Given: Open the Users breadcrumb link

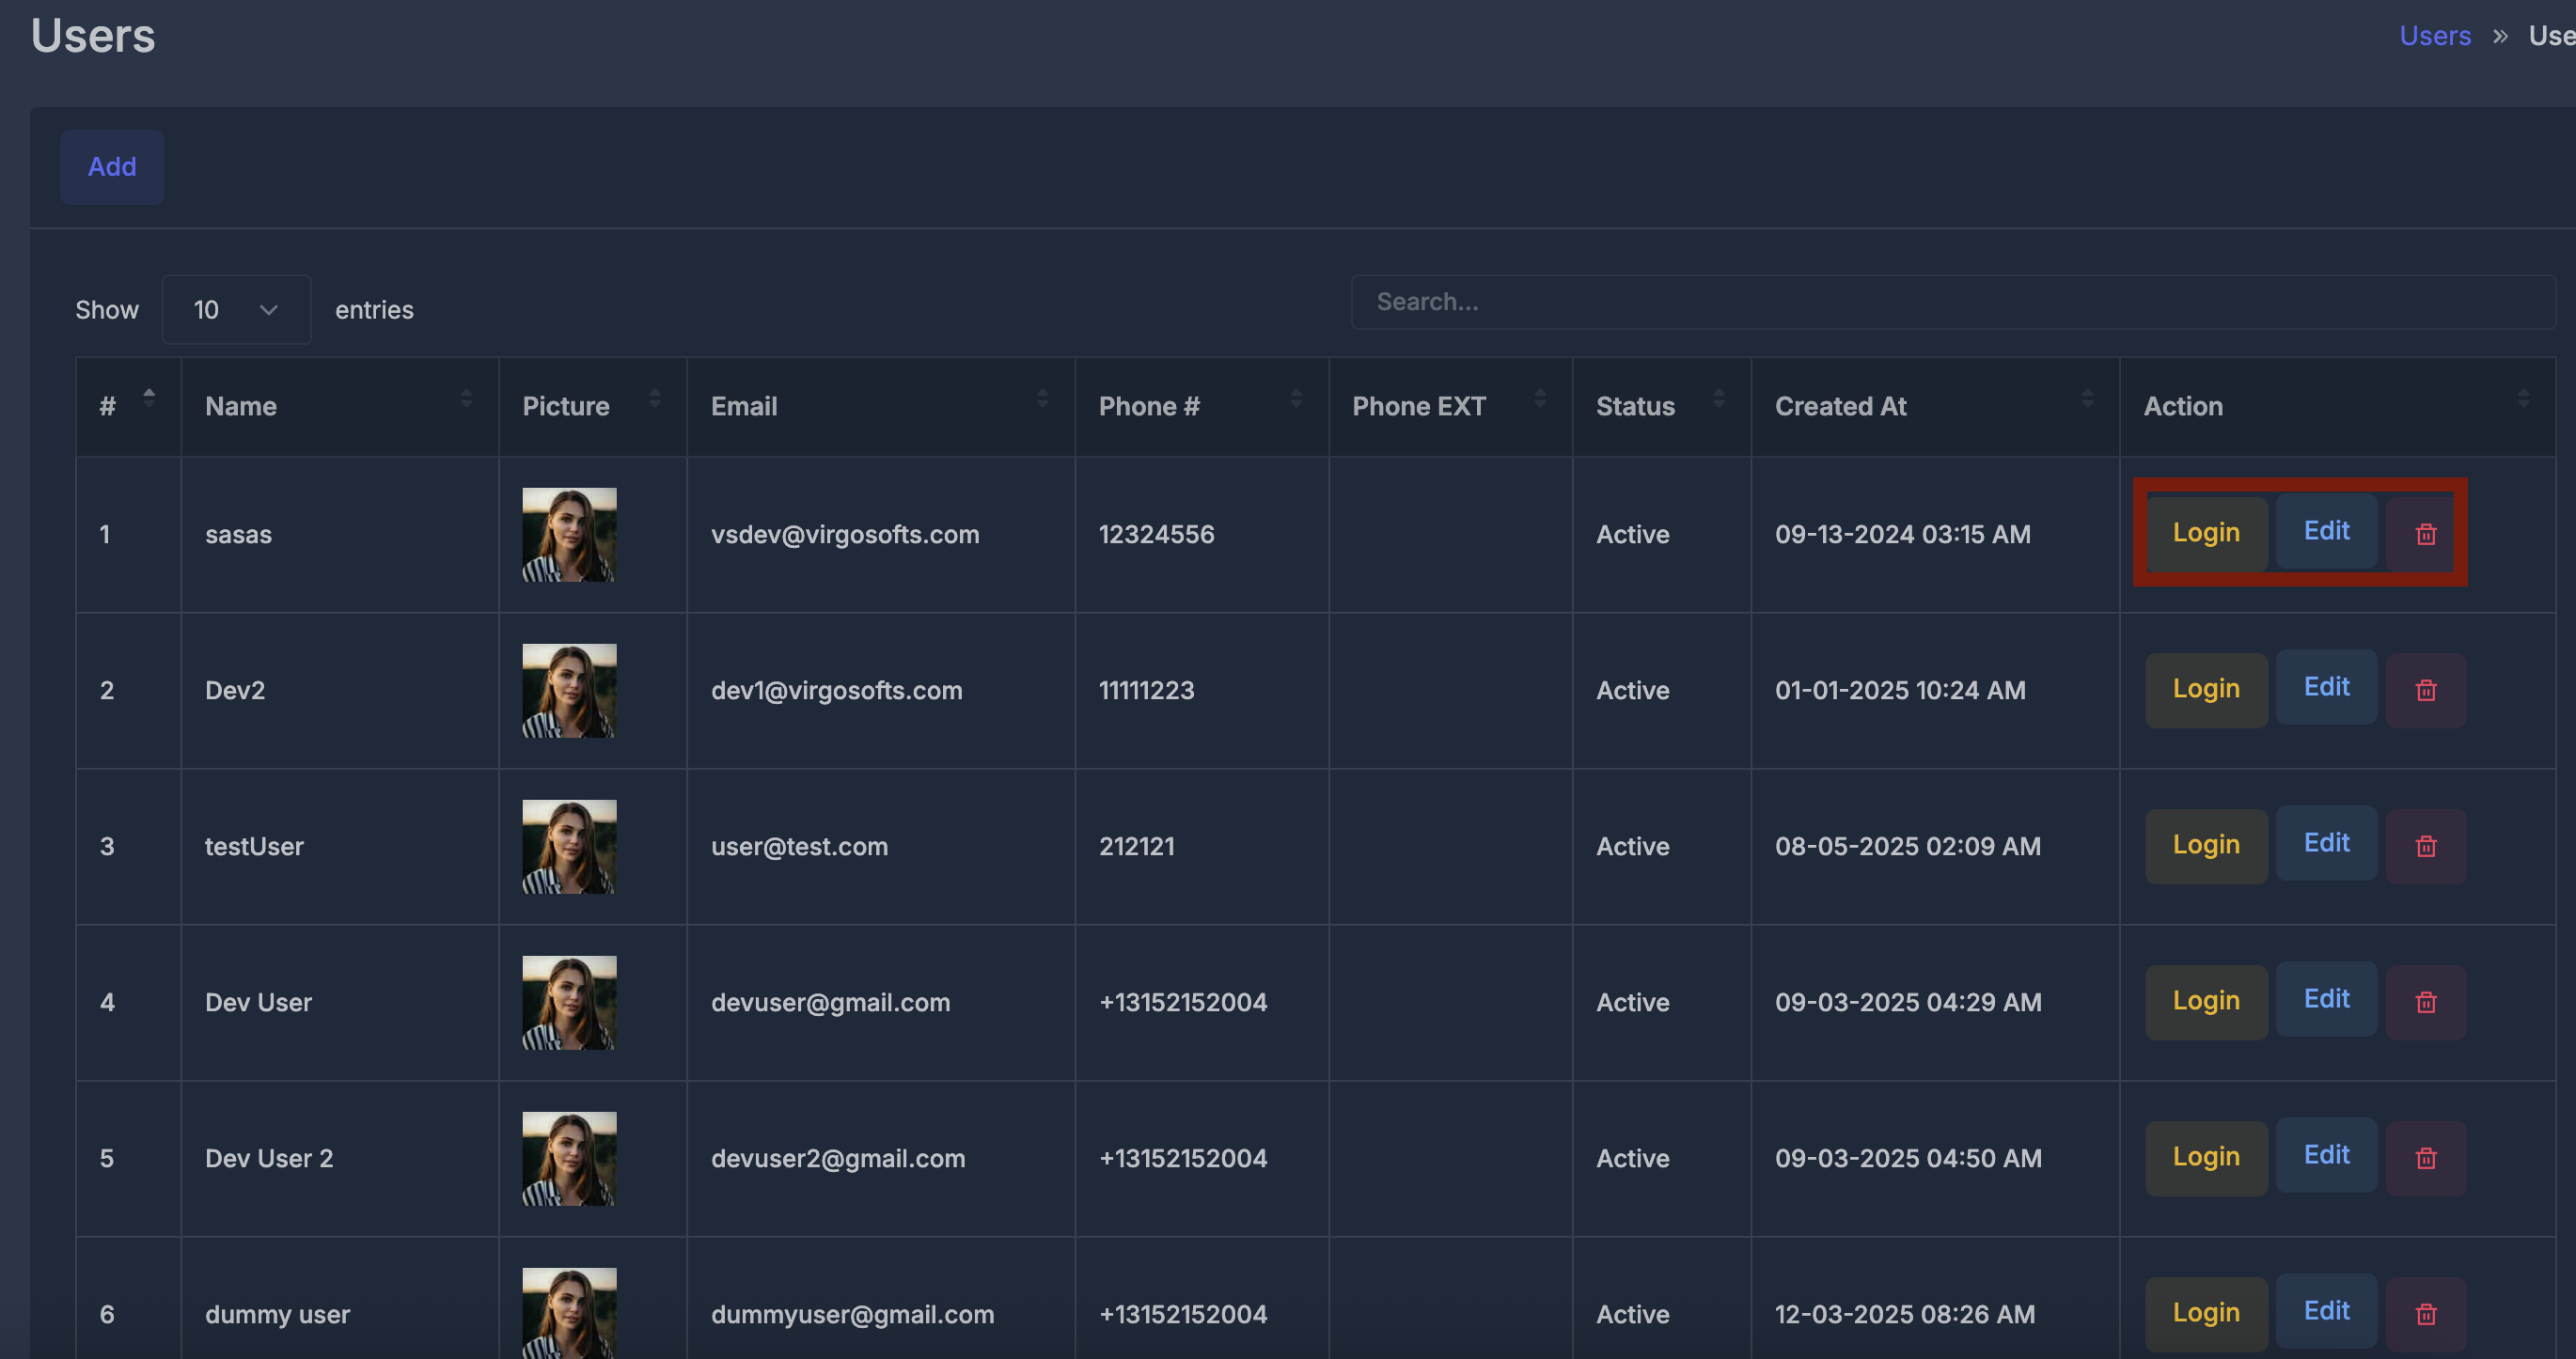Looking at the screenshot, I should [2435, 36].
